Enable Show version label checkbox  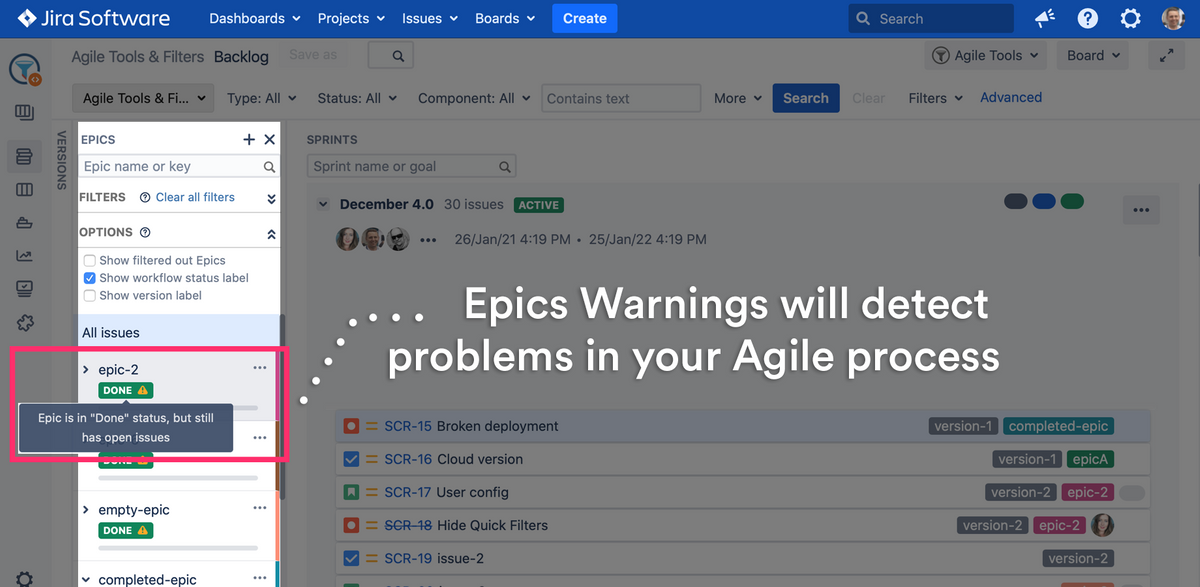pyautogui.click(x=90, y=296)
